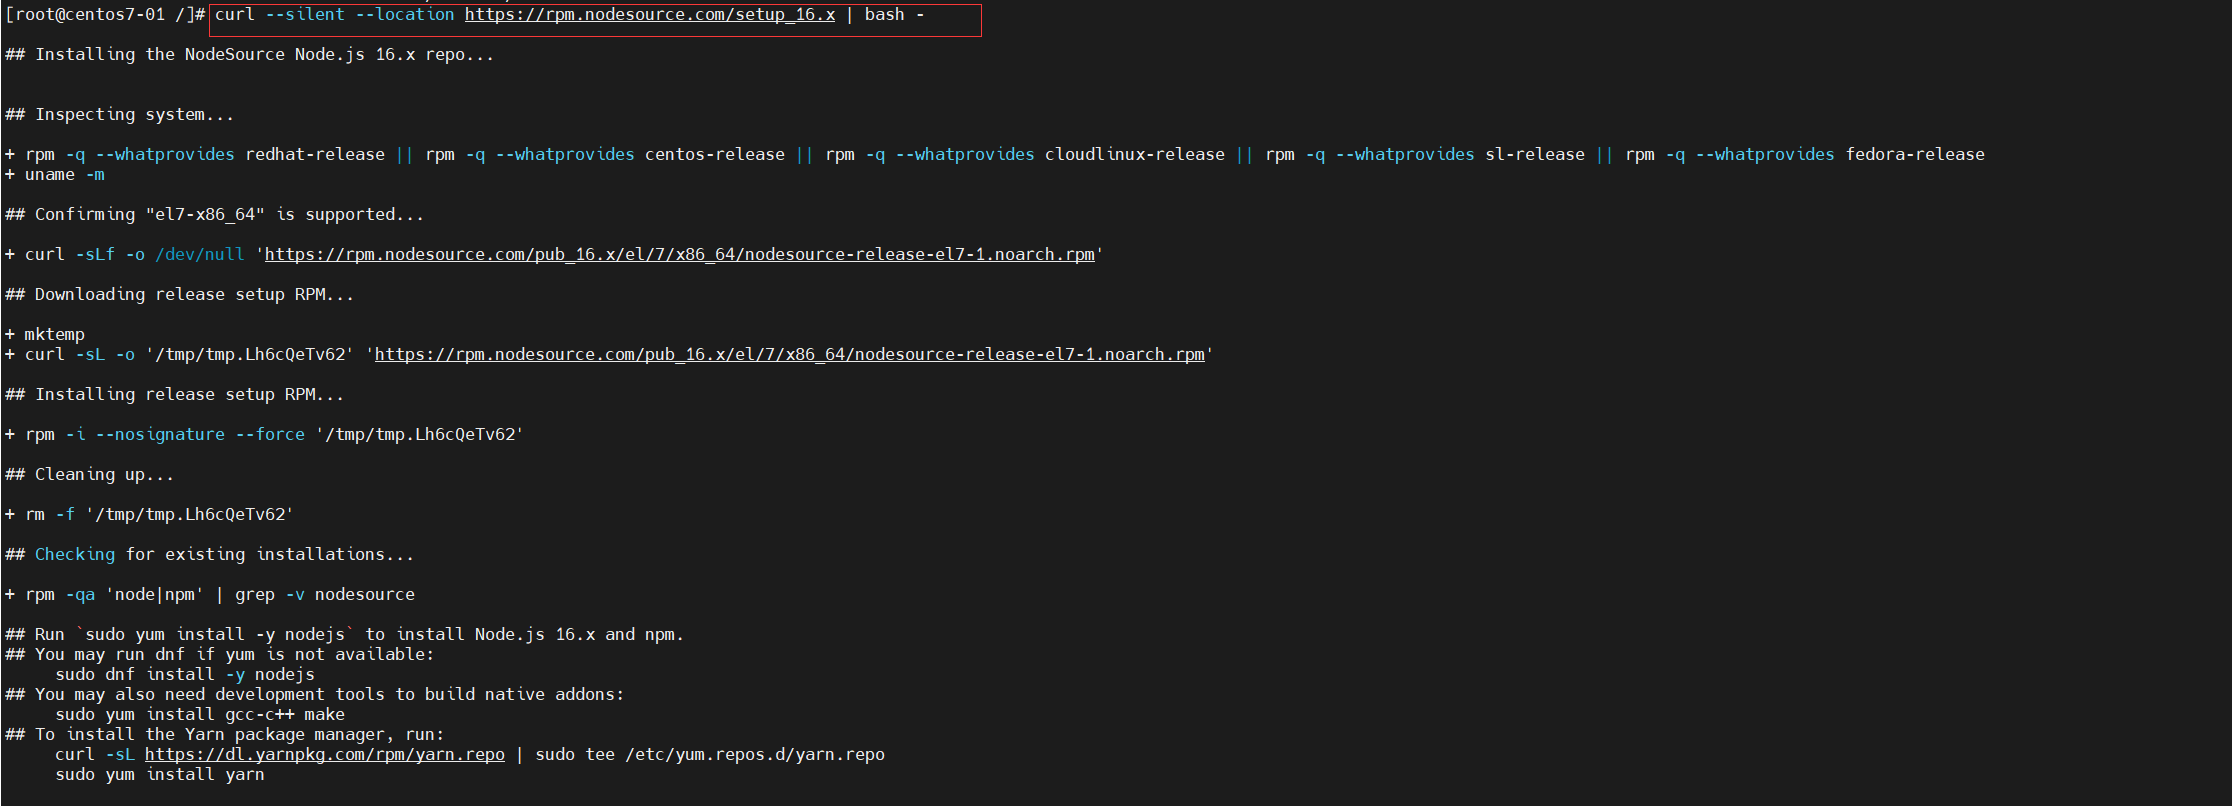Click the "--nosignature" option text
Image resolution: width=2232 pixels, height=806 pixels.
pyautogui.click(x=160, y=435)
